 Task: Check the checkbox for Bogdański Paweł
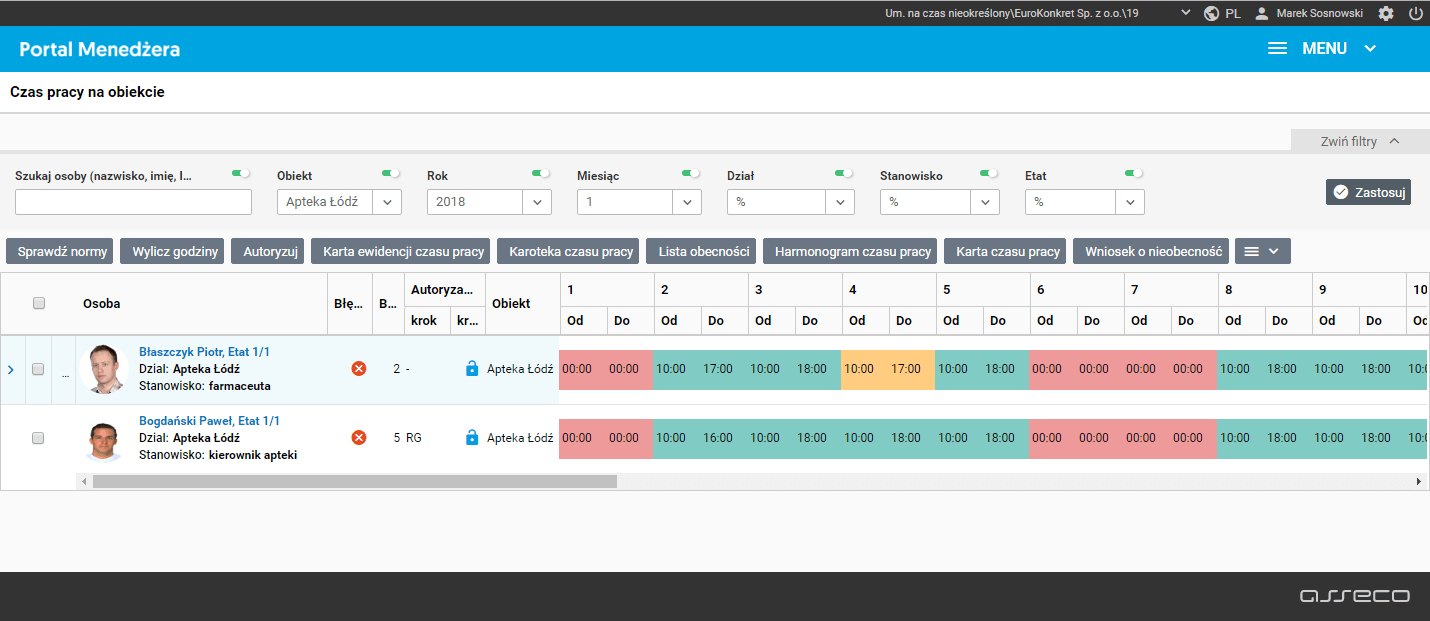(x=38, y=438)
